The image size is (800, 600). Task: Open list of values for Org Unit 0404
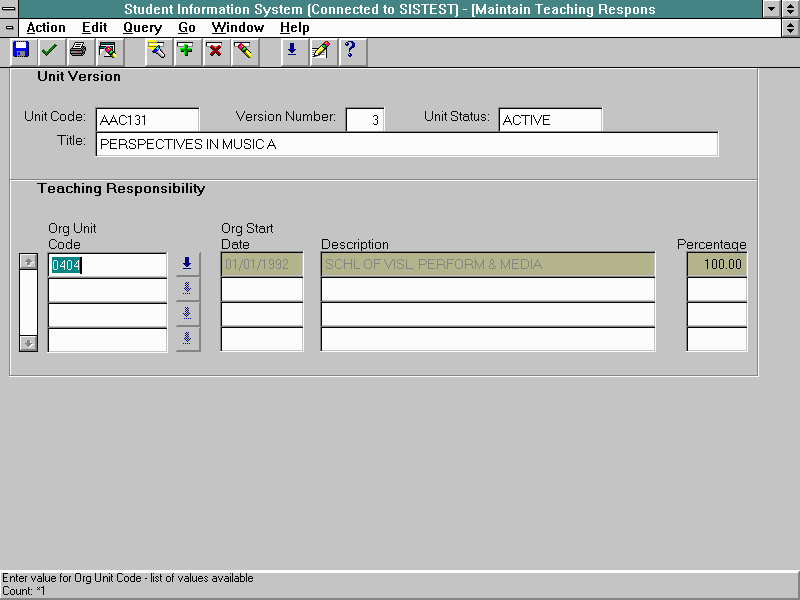(187, 264)
